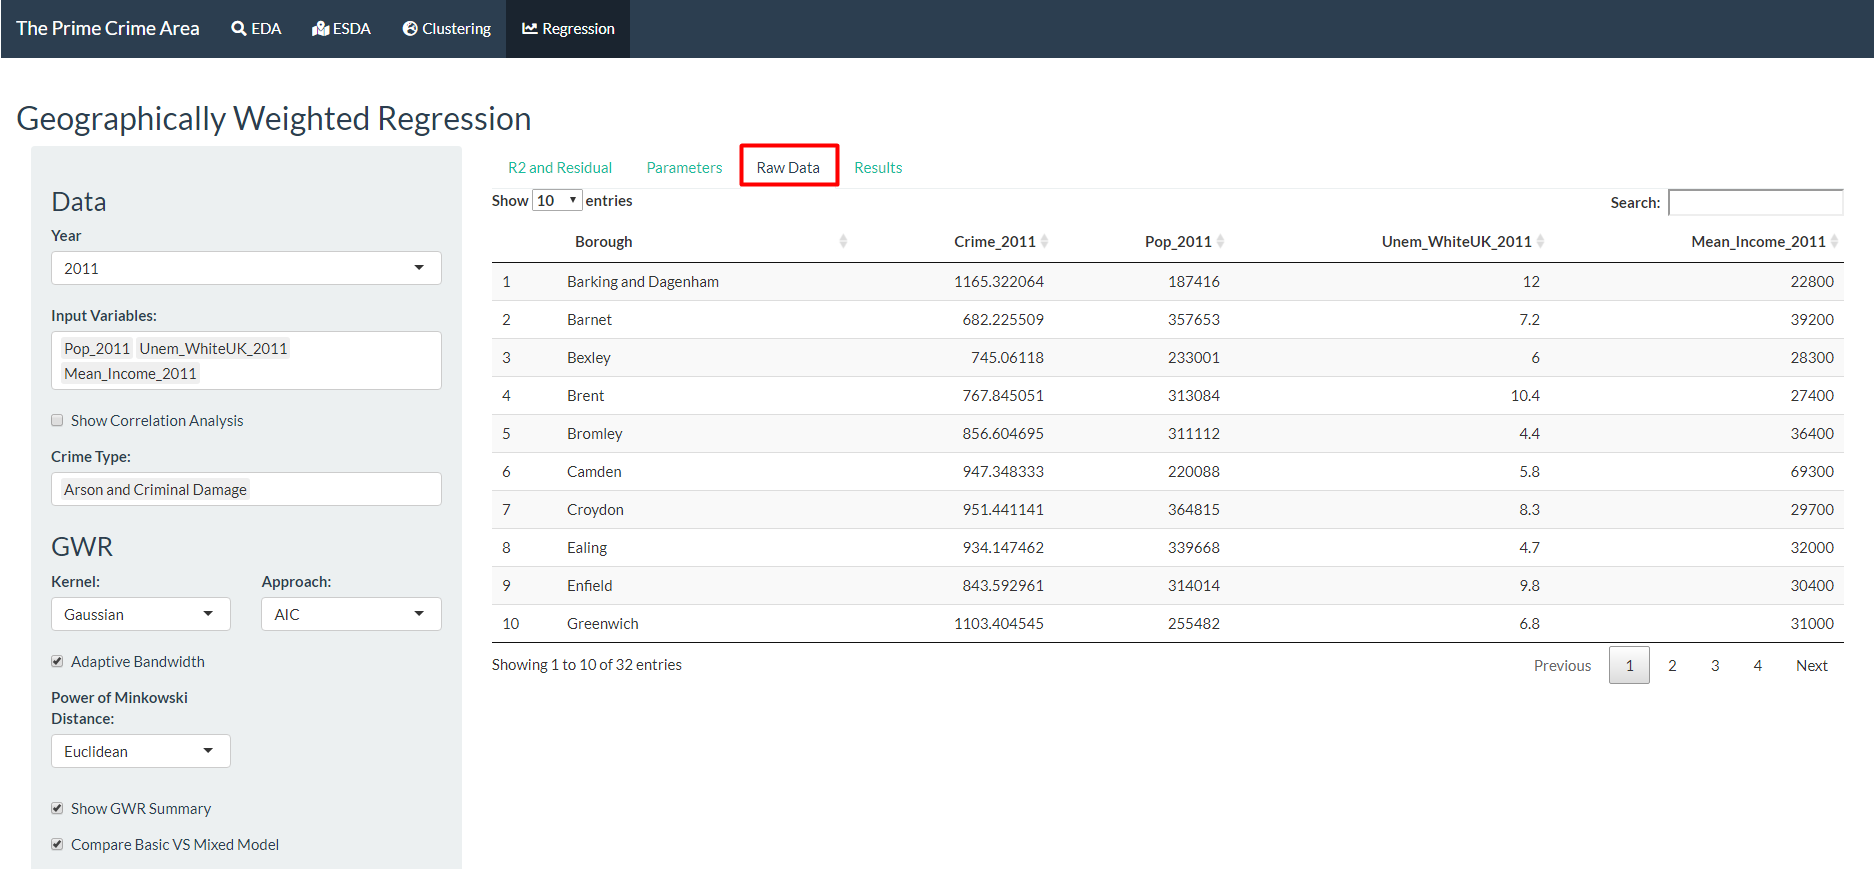Open the EDA magnifier icon
The height and width of the screenshot is (869, 1875).
pyautogui.click(x=239, y=29)
